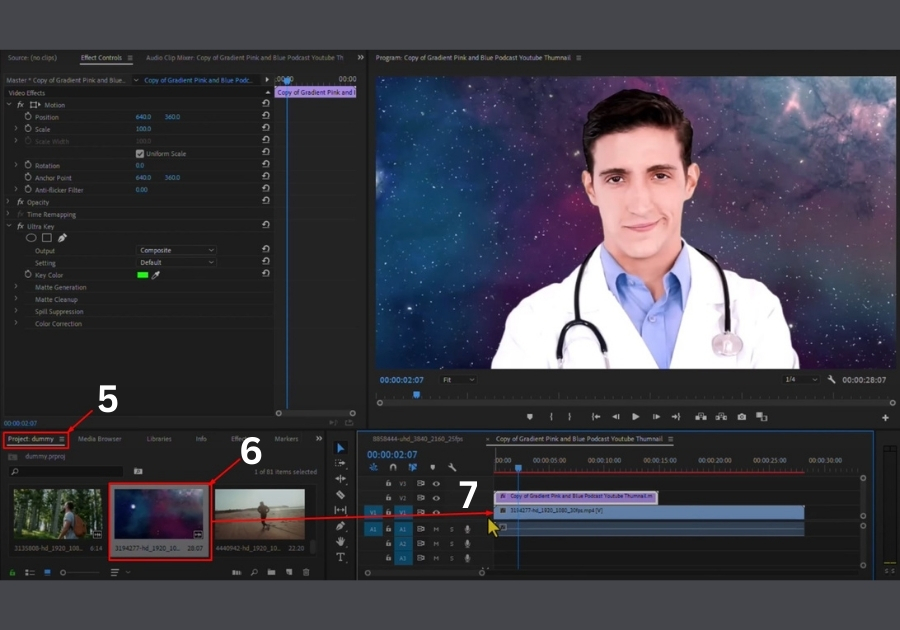This screenshot has width=900, height=630.
Task: Switch to Libraries tab
Action: point(159,439)
